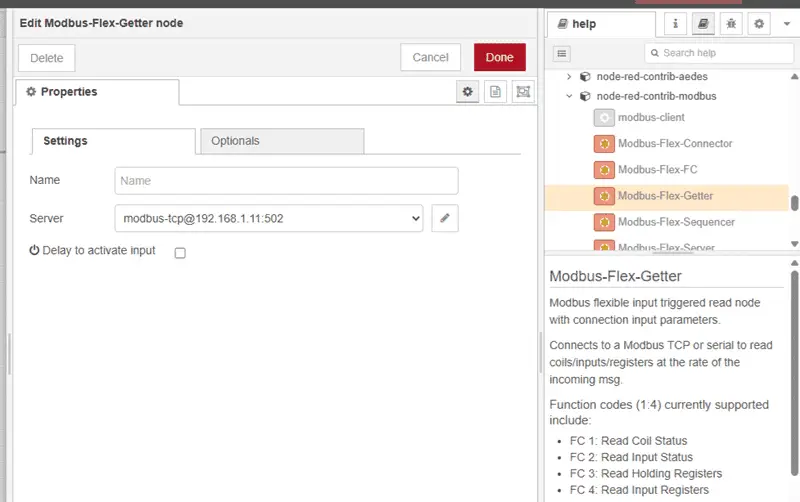Open the sidebar tabs dropdown arrow
The image size is (800, 502).
tap(787, 23)
